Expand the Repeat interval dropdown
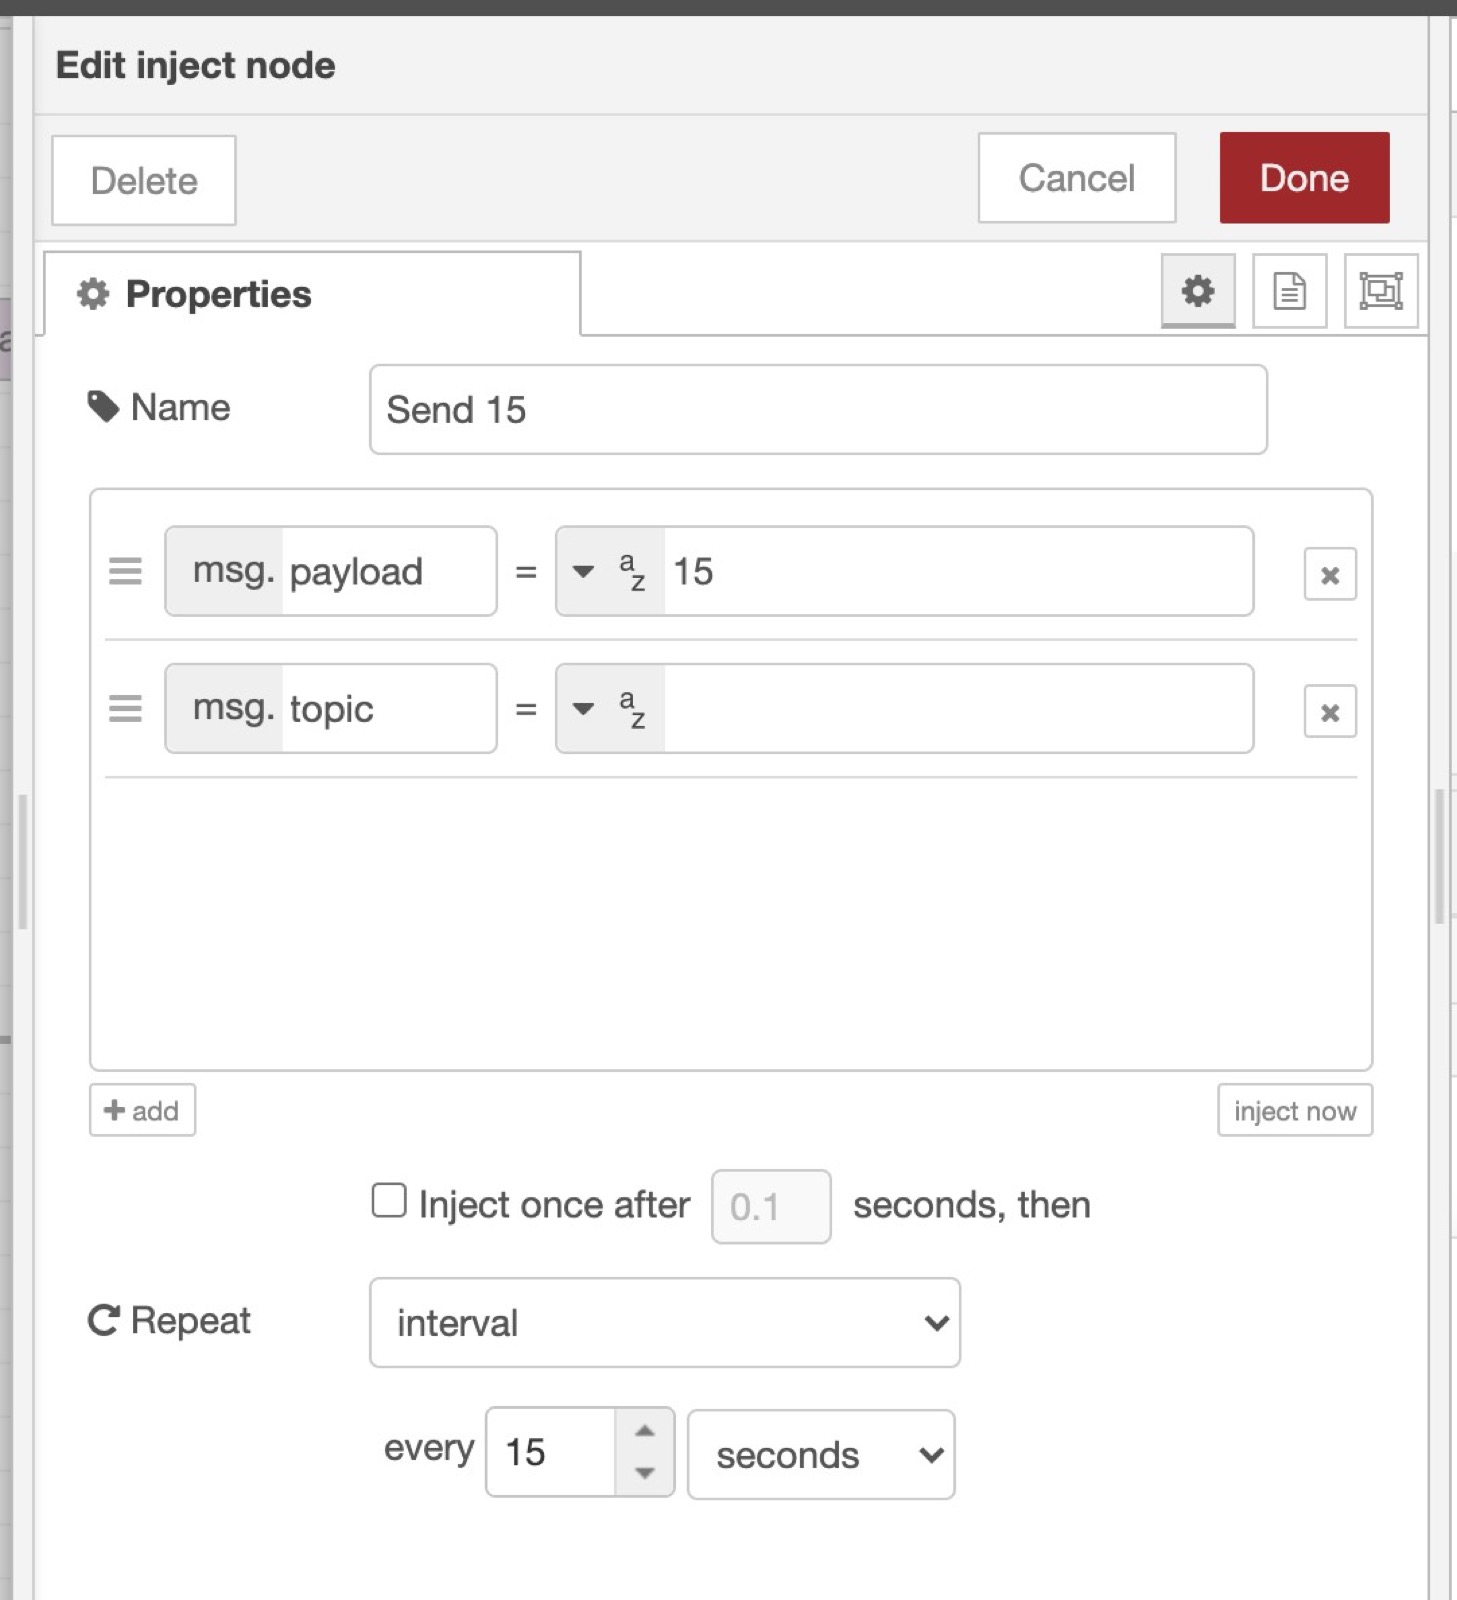 (664, 1322)
